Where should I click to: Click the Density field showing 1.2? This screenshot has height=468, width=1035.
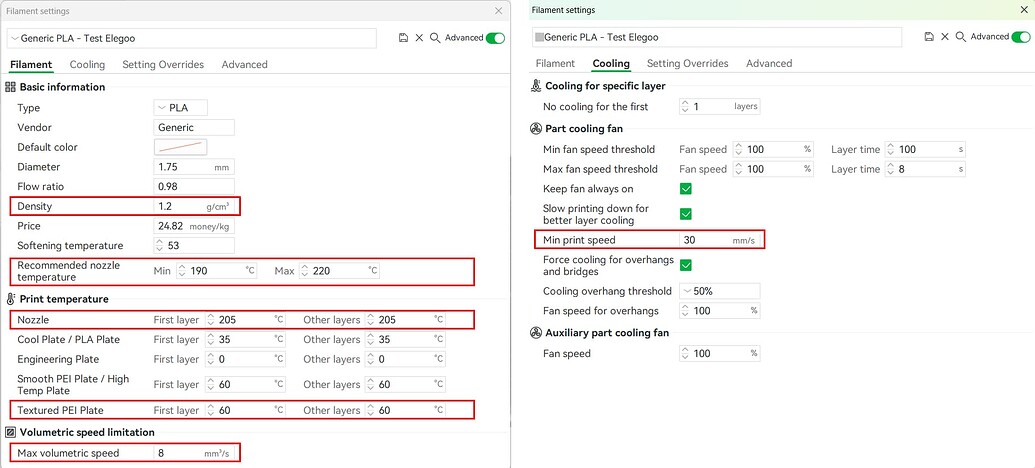[x=194, y=206]
